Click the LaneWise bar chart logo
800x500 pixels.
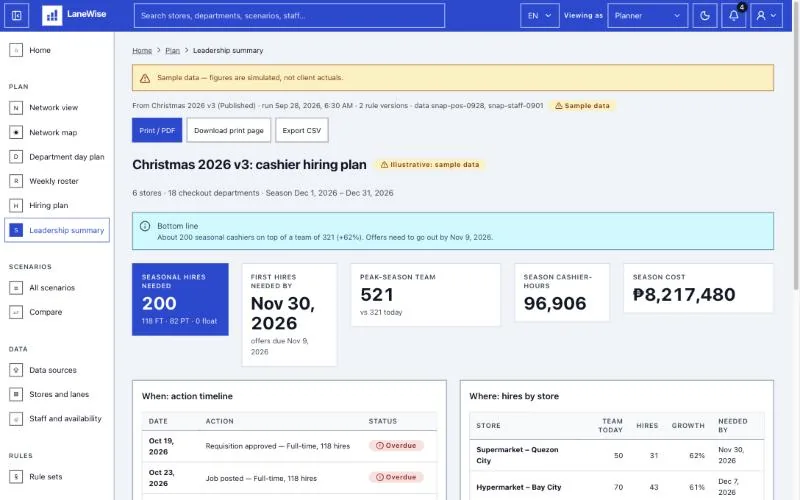click(x=52, y=16)
